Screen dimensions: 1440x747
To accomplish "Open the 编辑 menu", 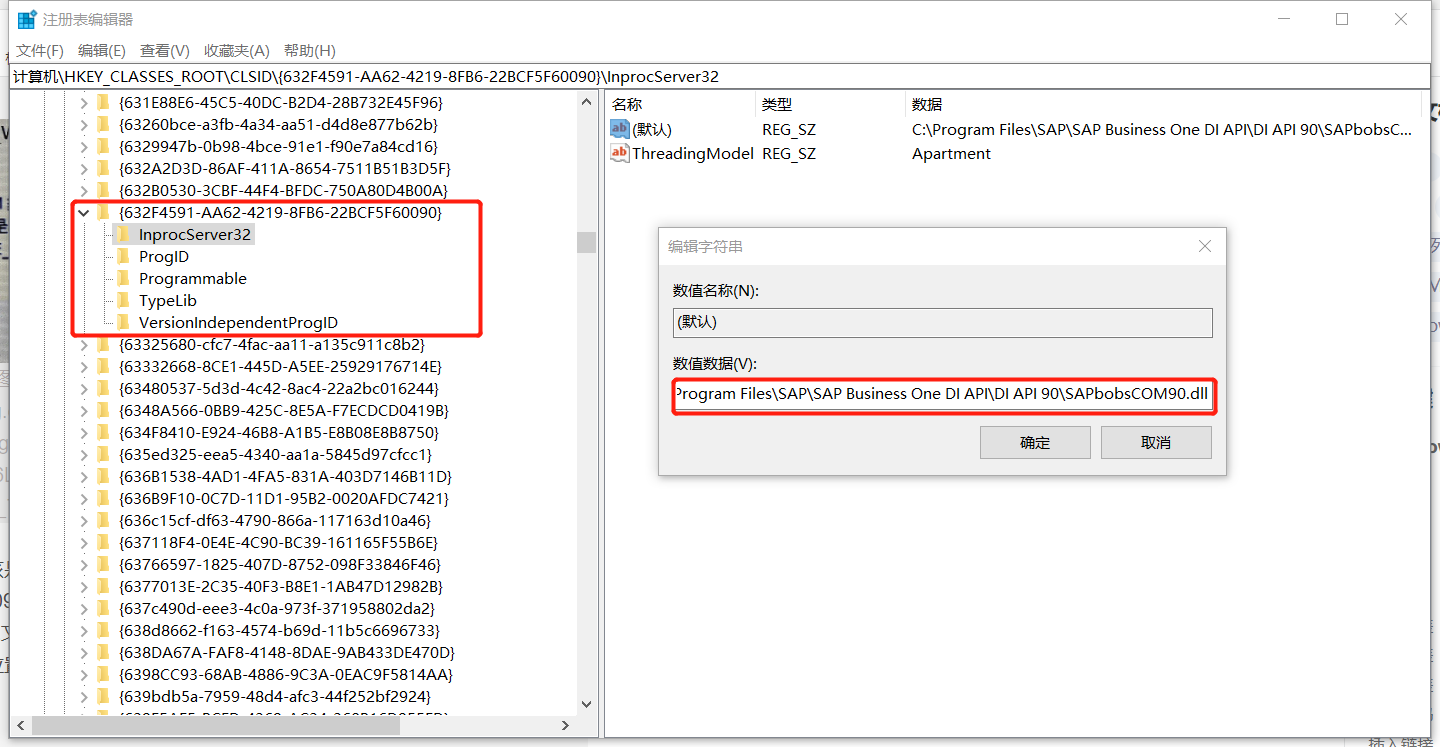I will (101, 50).
